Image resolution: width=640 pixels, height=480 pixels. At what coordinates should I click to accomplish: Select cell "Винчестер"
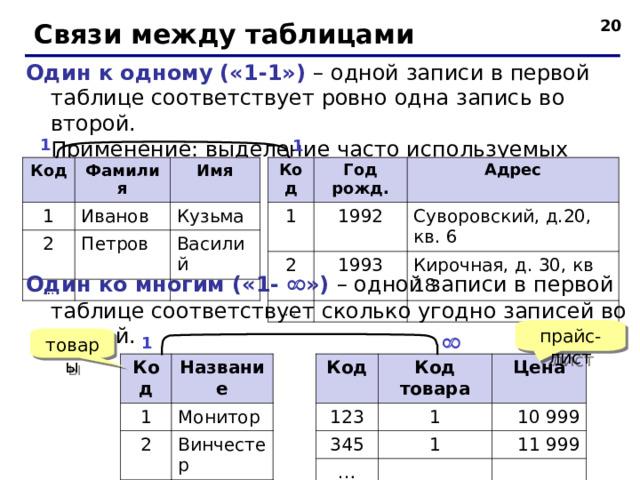coord(222,455)
